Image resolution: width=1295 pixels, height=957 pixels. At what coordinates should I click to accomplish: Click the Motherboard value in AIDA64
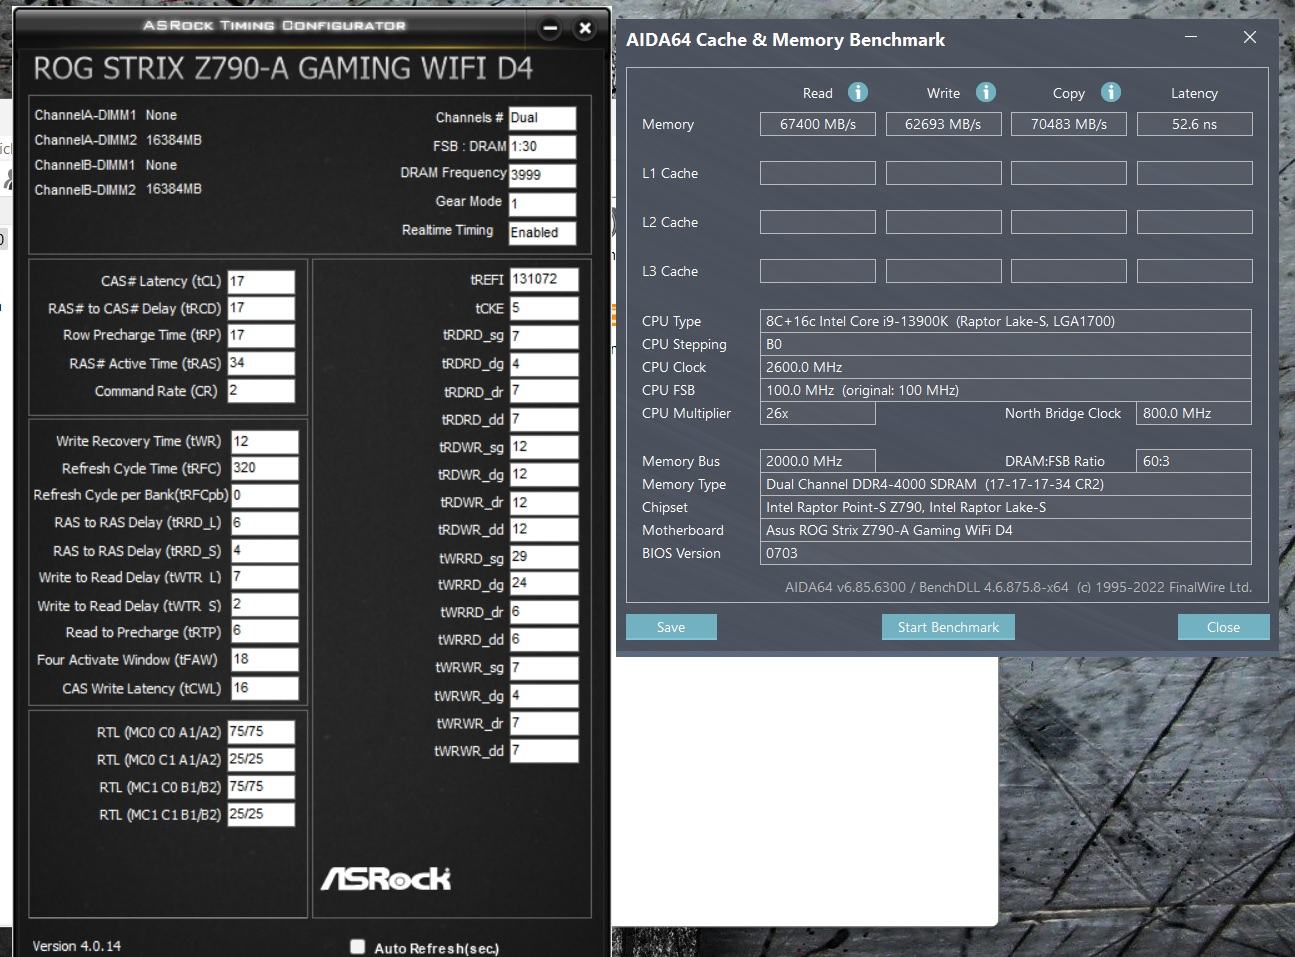click(x=1006, y=530)
